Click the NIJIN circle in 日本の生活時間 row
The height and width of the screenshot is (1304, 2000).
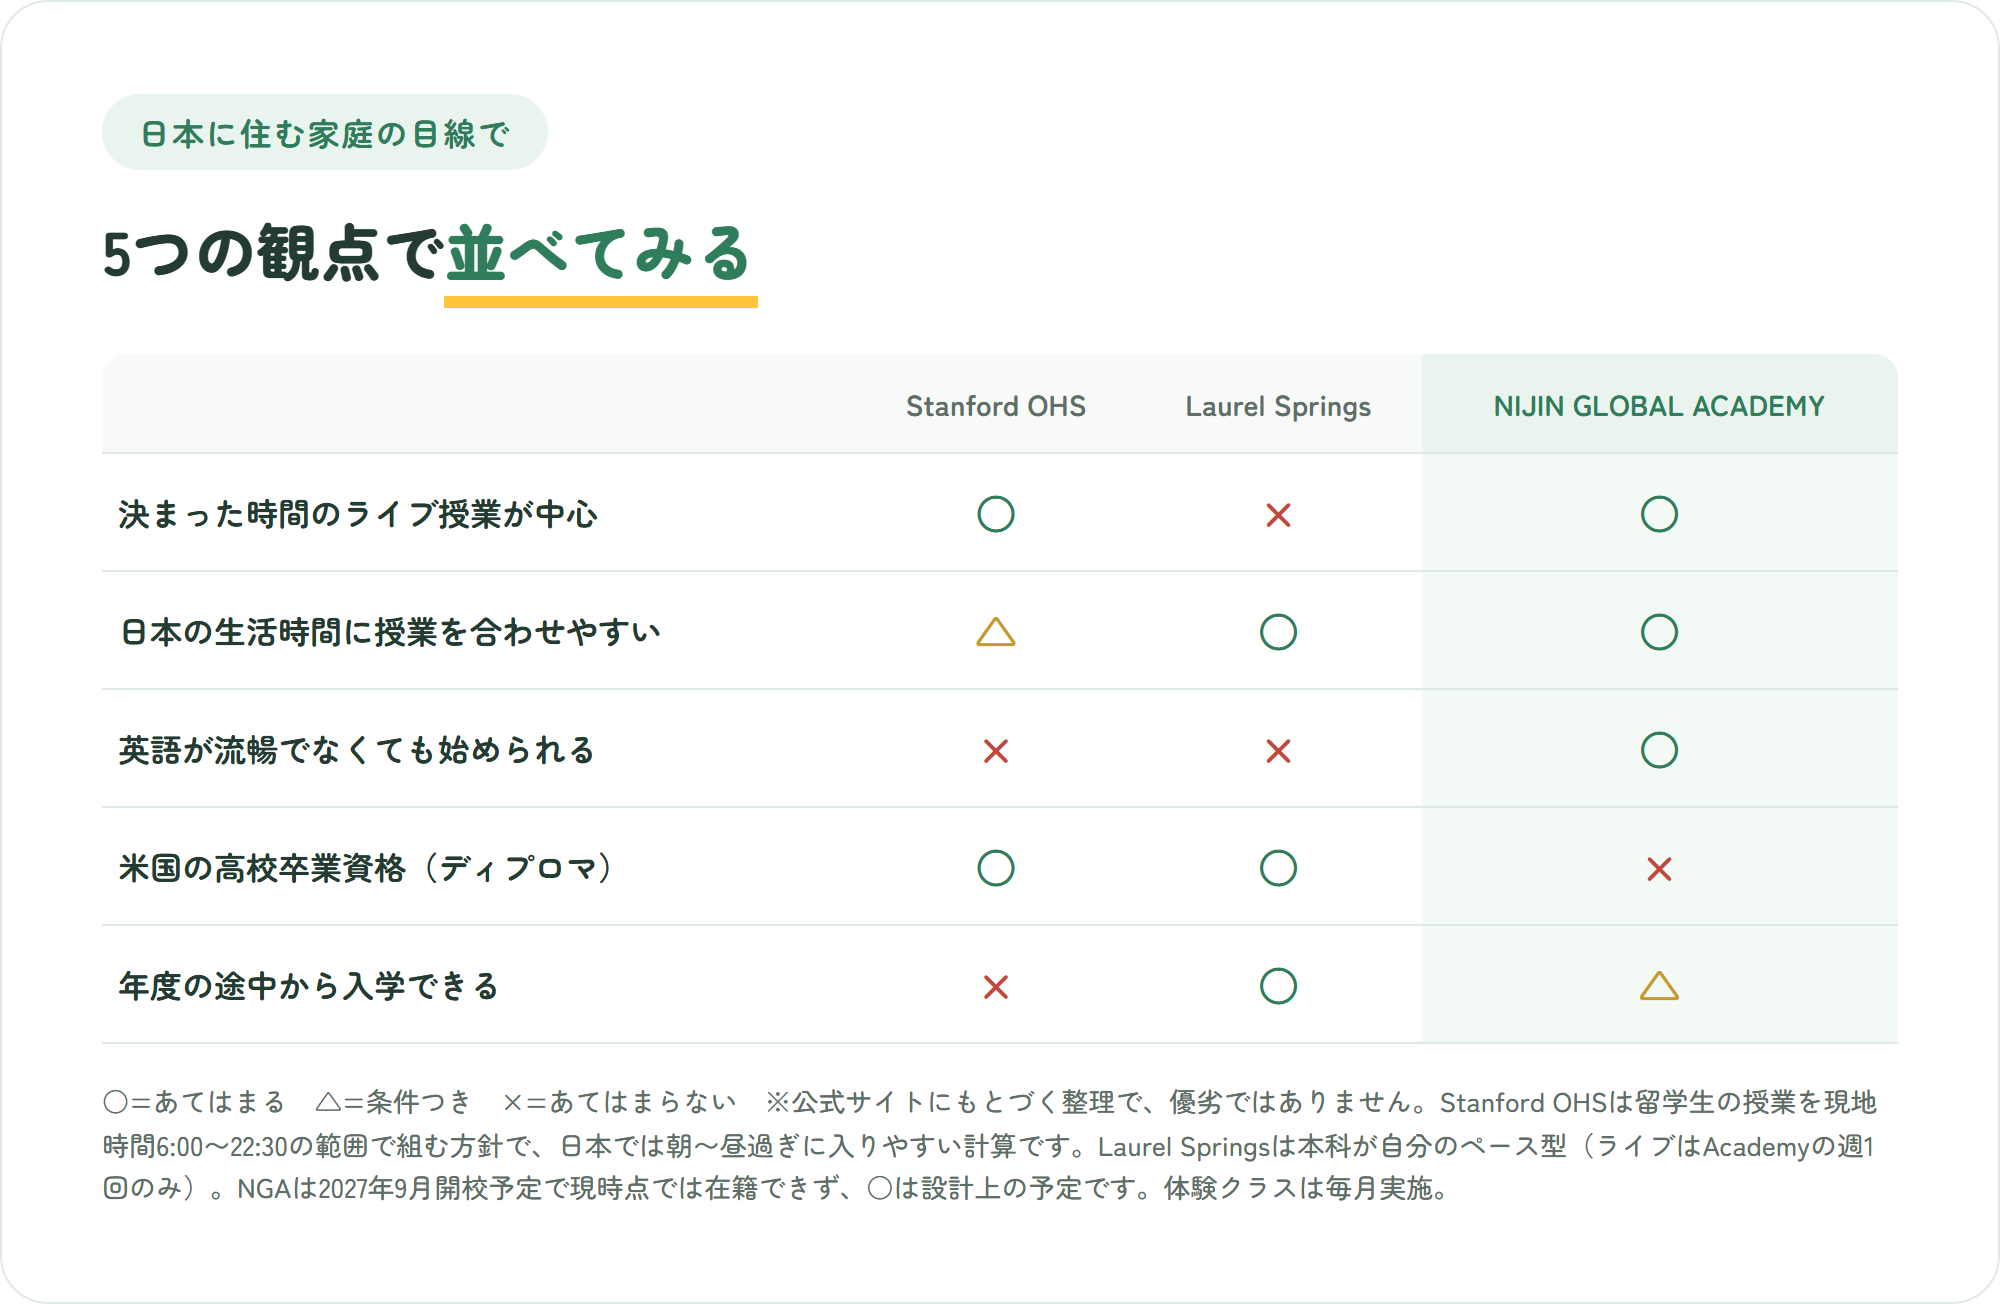point(1659,632)
